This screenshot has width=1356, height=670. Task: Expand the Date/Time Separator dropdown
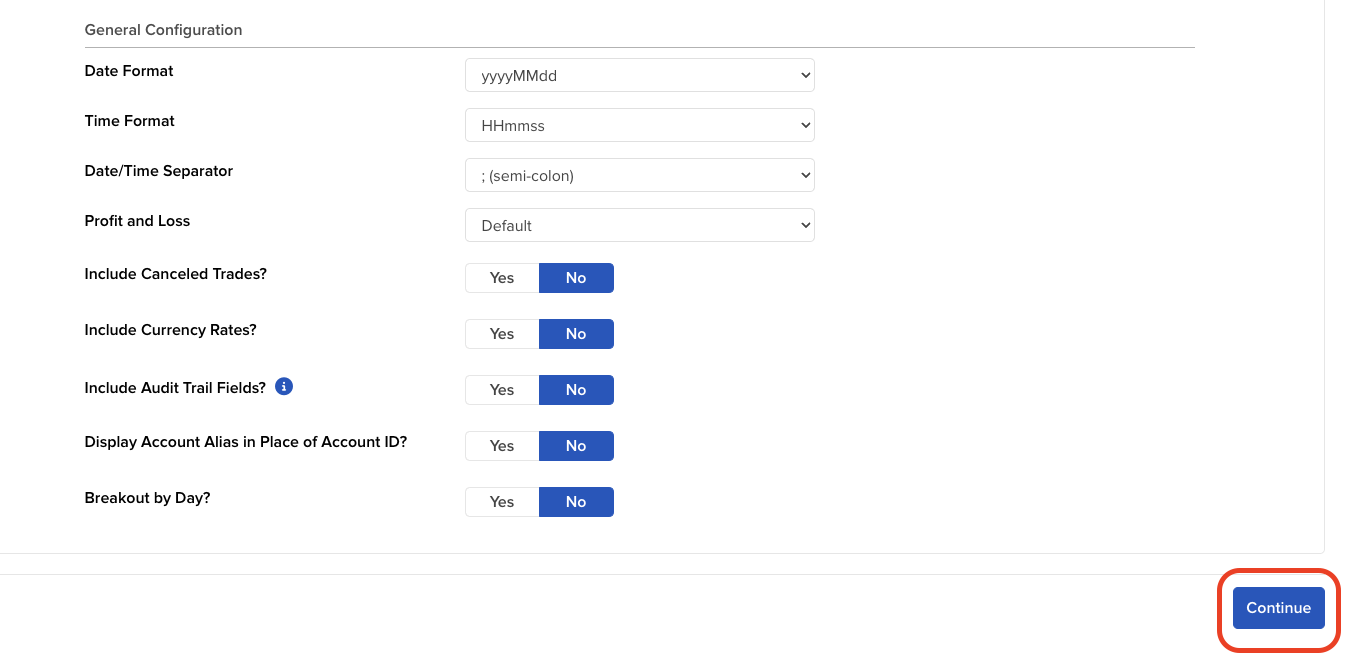[x=639, y=175]
